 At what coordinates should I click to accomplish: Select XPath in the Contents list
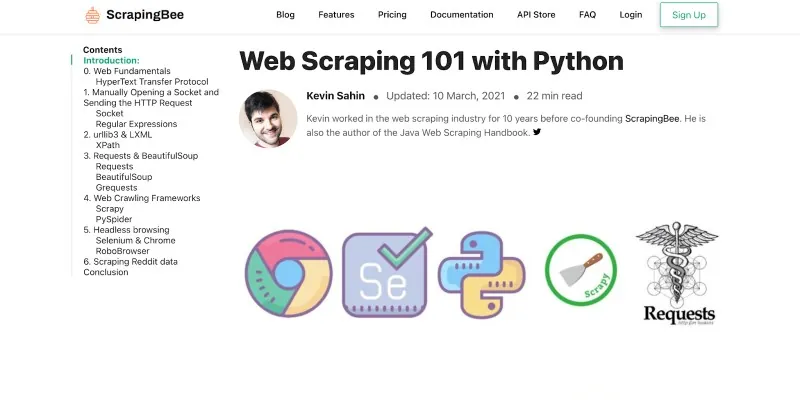(108, 145)
